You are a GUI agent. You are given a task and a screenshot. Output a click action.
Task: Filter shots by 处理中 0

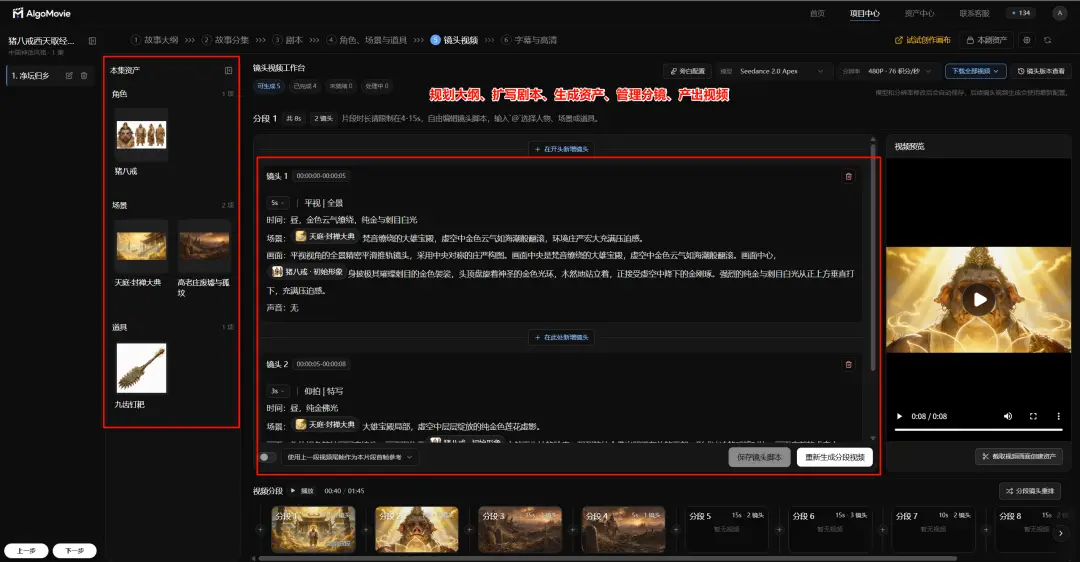(x=377, y=86)
